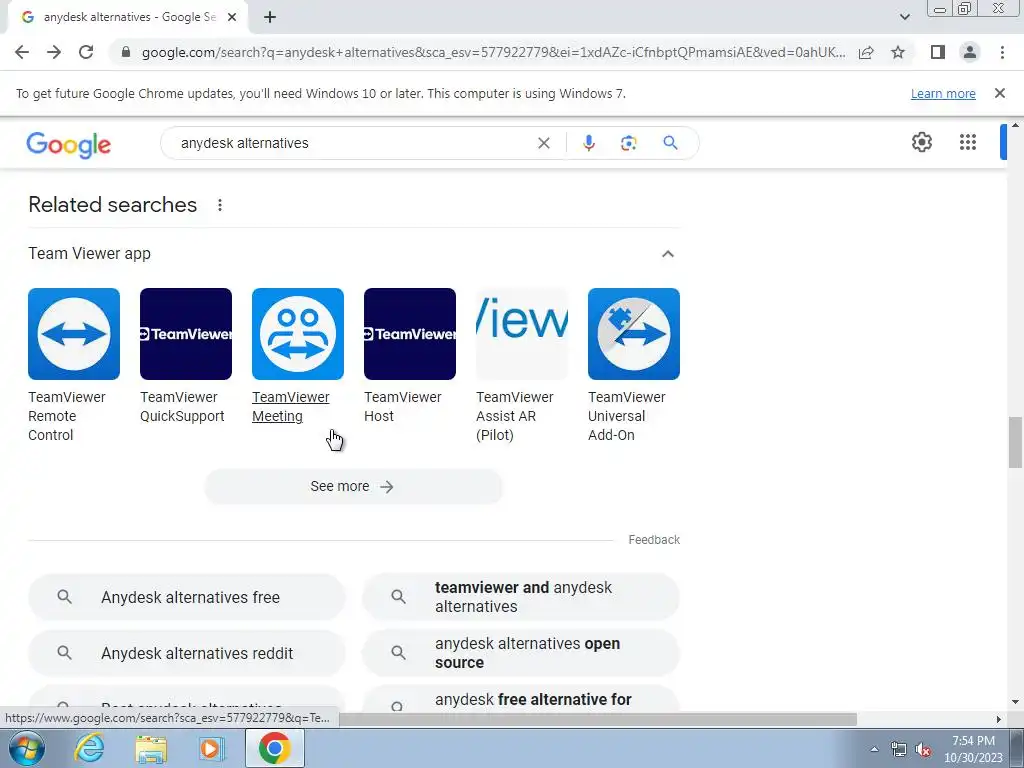Focus the anydesk alternatives search field
This screenshot has height=768, width=1024.
353,143
